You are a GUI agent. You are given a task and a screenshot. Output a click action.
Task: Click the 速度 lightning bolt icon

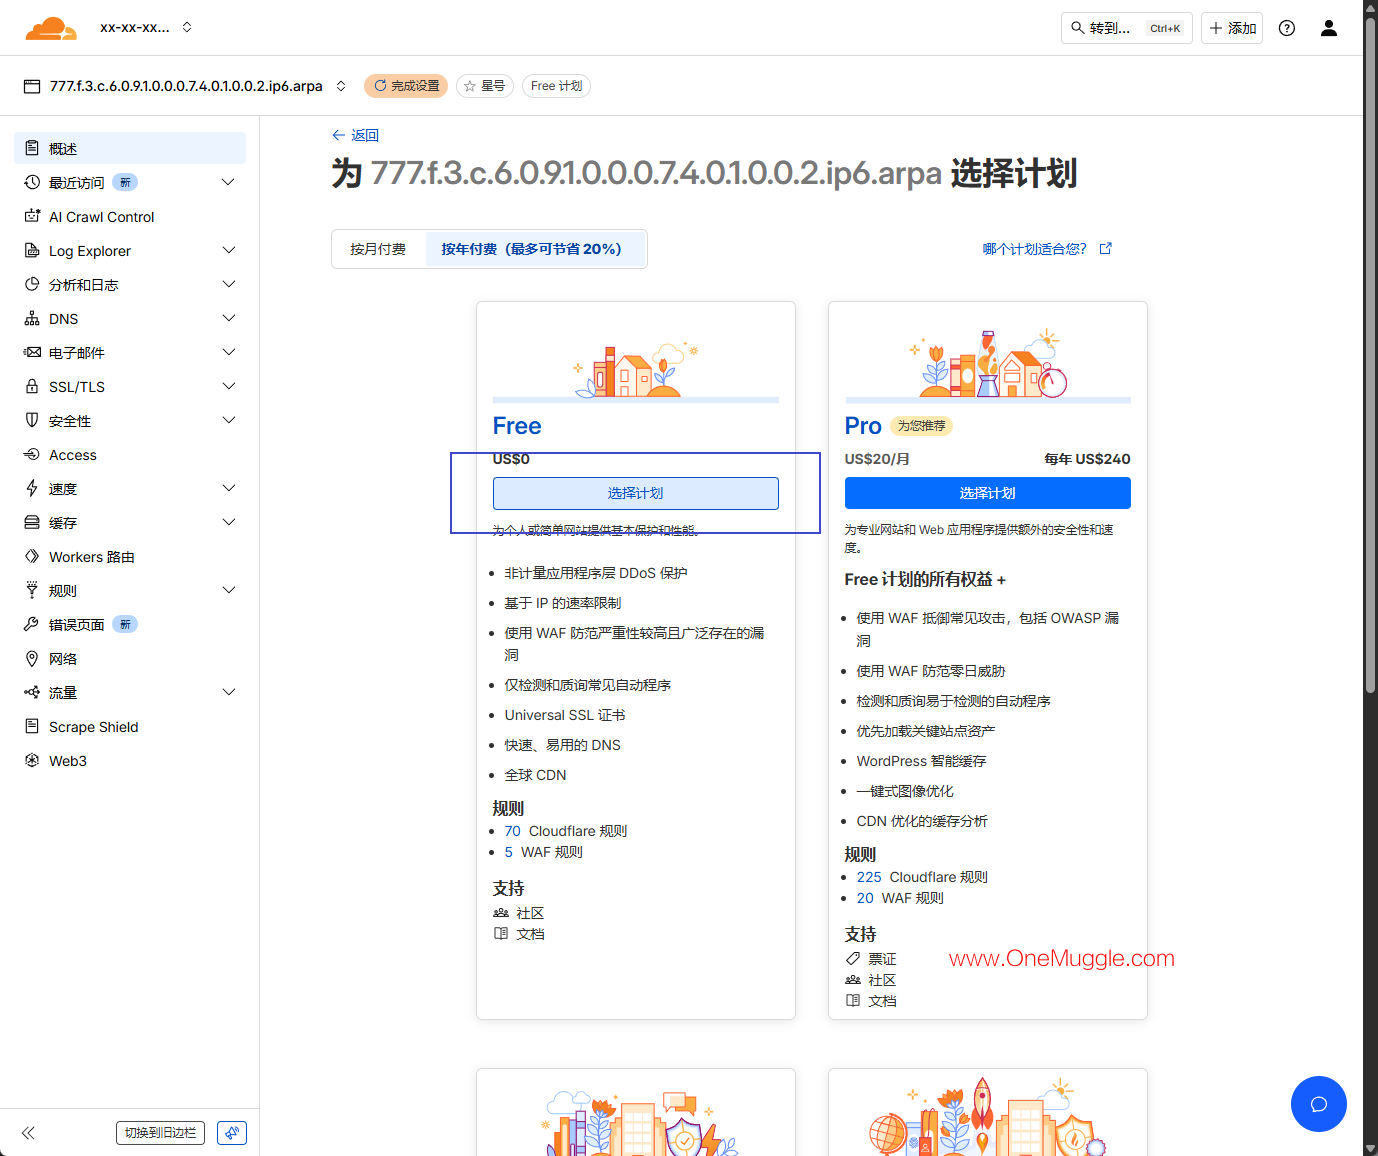[32, 488]
